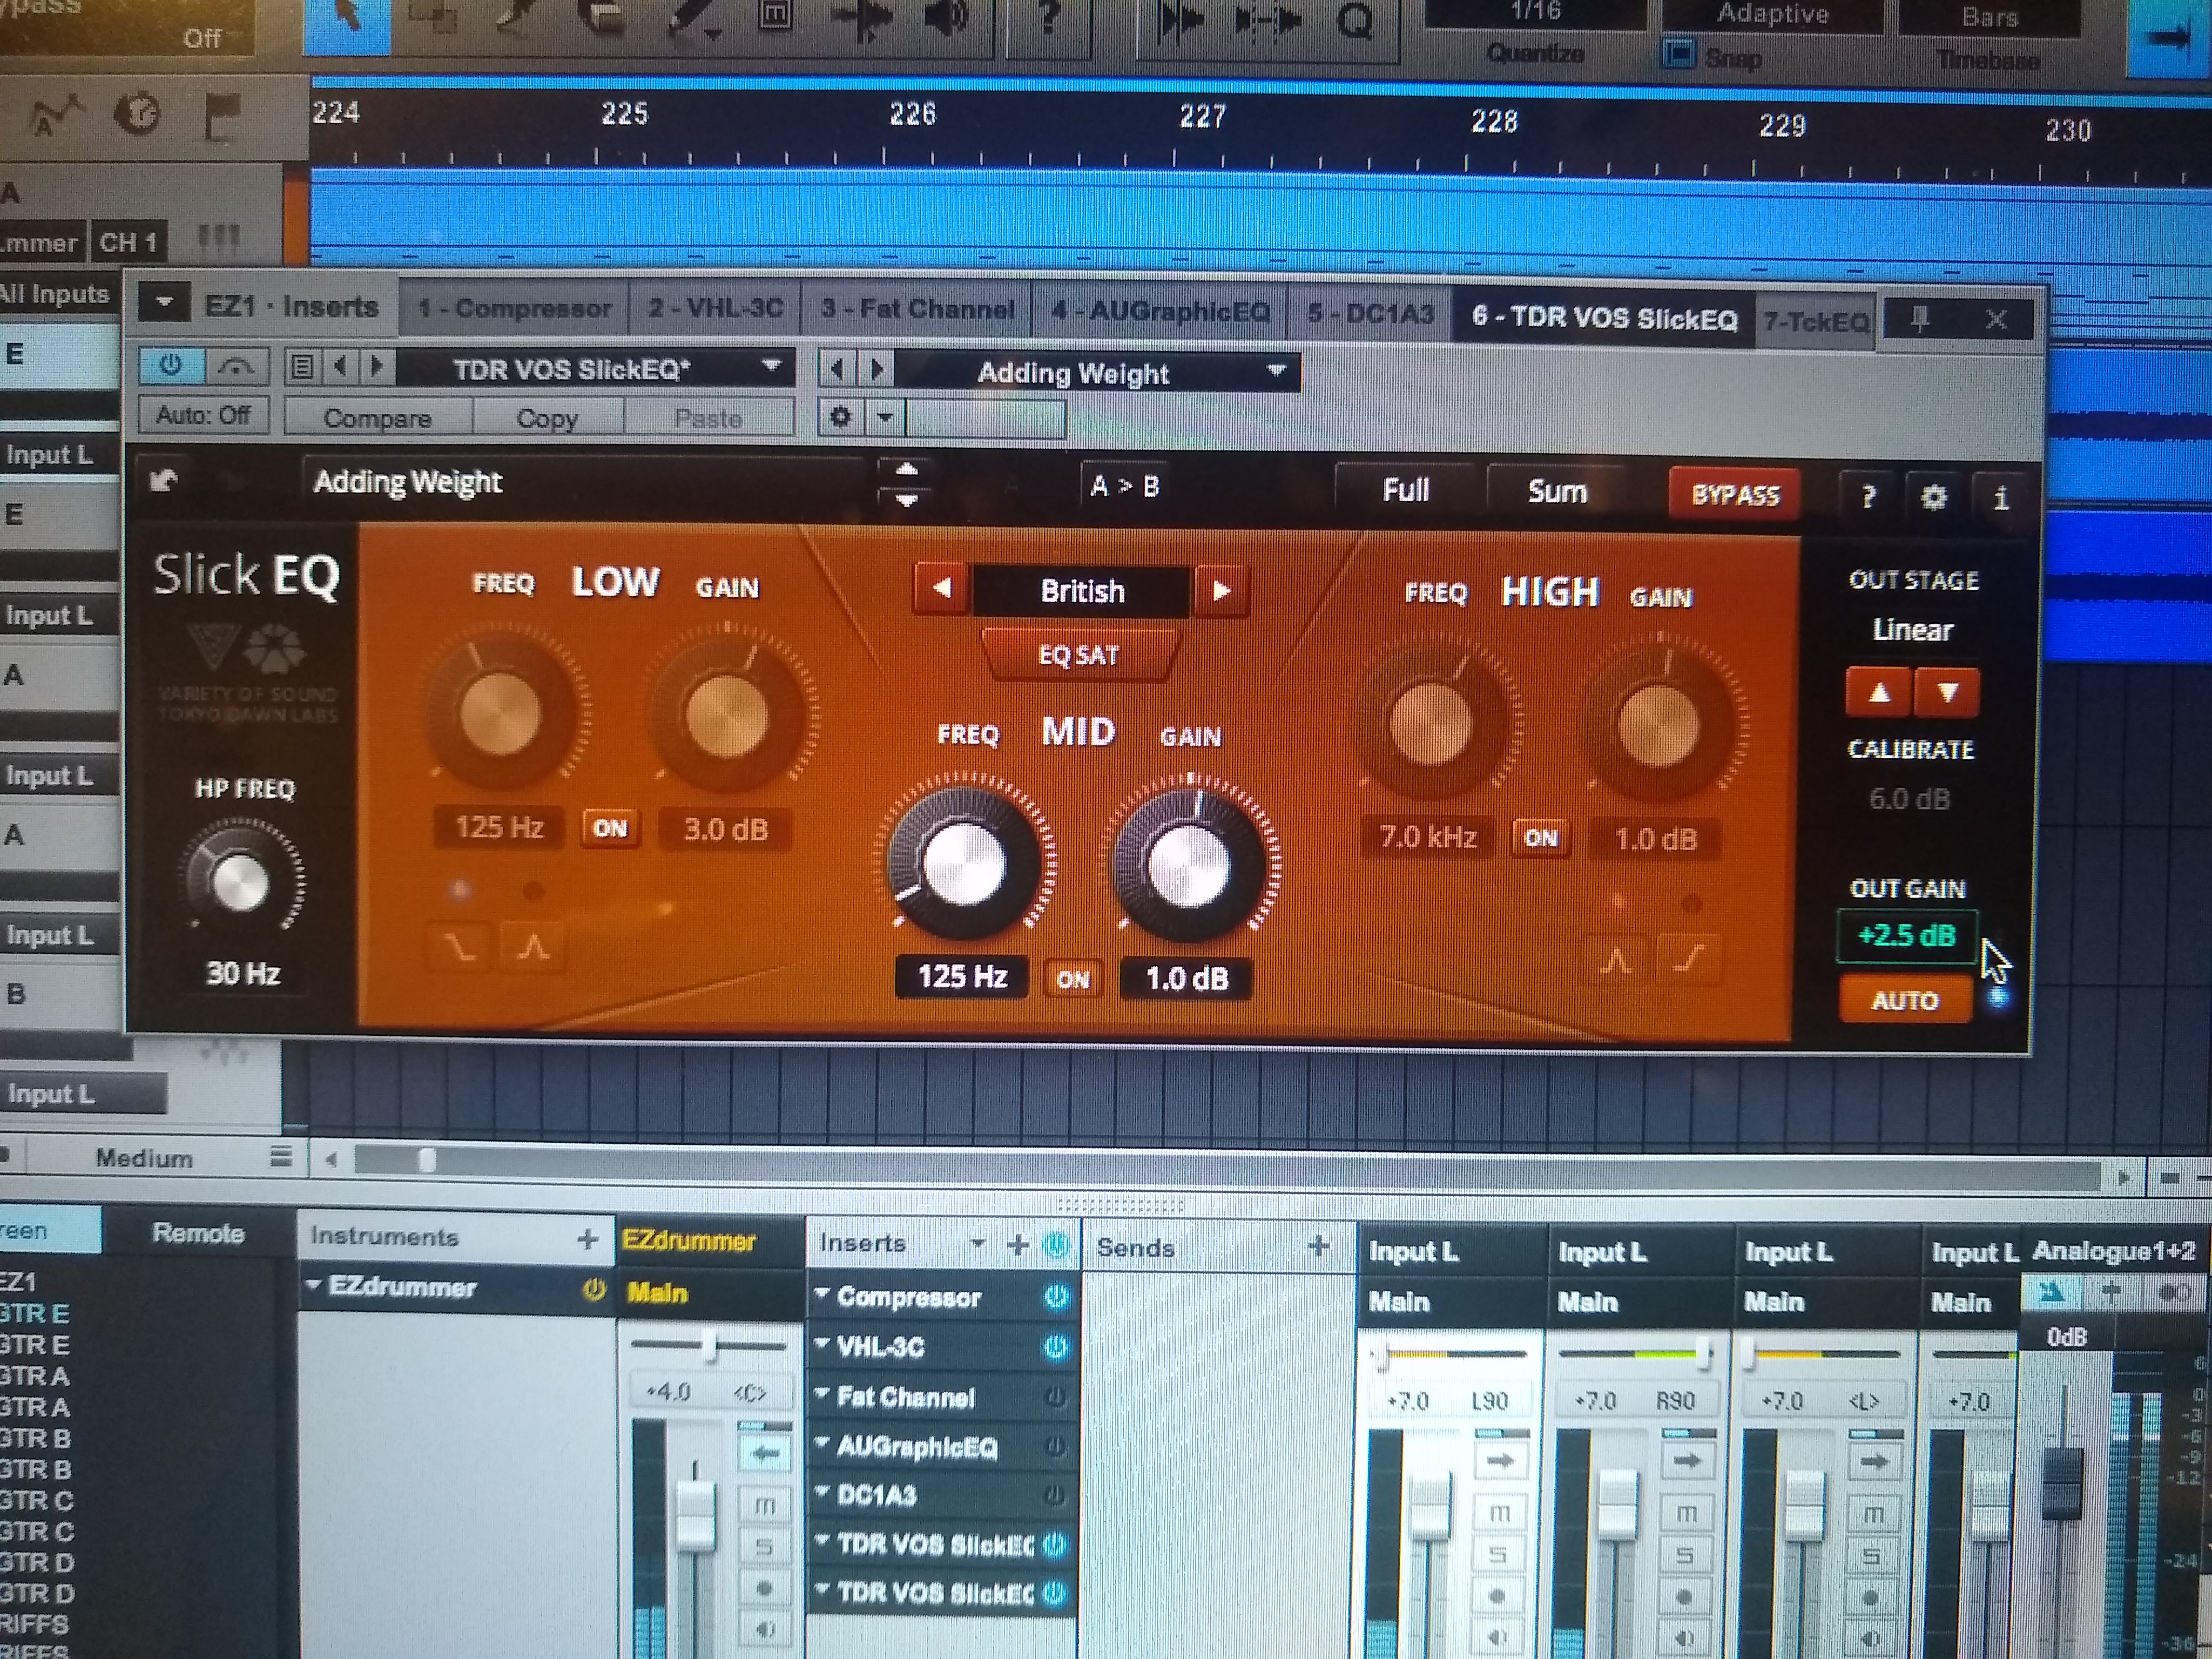Click the Compare button
The image size is (2212, 1659).
377,418
